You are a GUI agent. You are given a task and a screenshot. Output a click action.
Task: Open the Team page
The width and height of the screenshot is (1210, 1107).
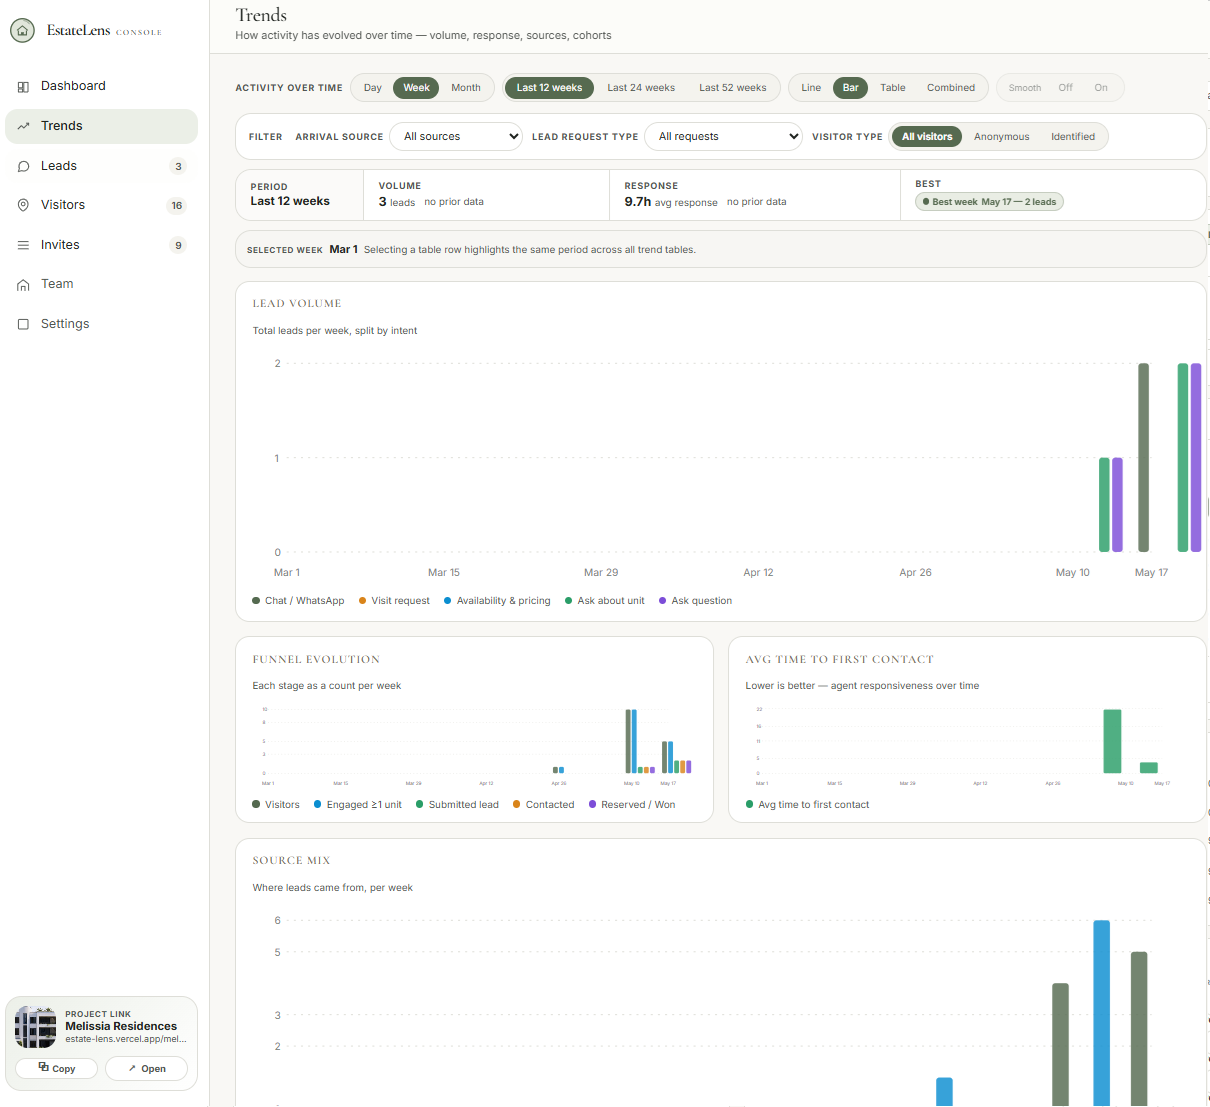click(x=101, y=284)
